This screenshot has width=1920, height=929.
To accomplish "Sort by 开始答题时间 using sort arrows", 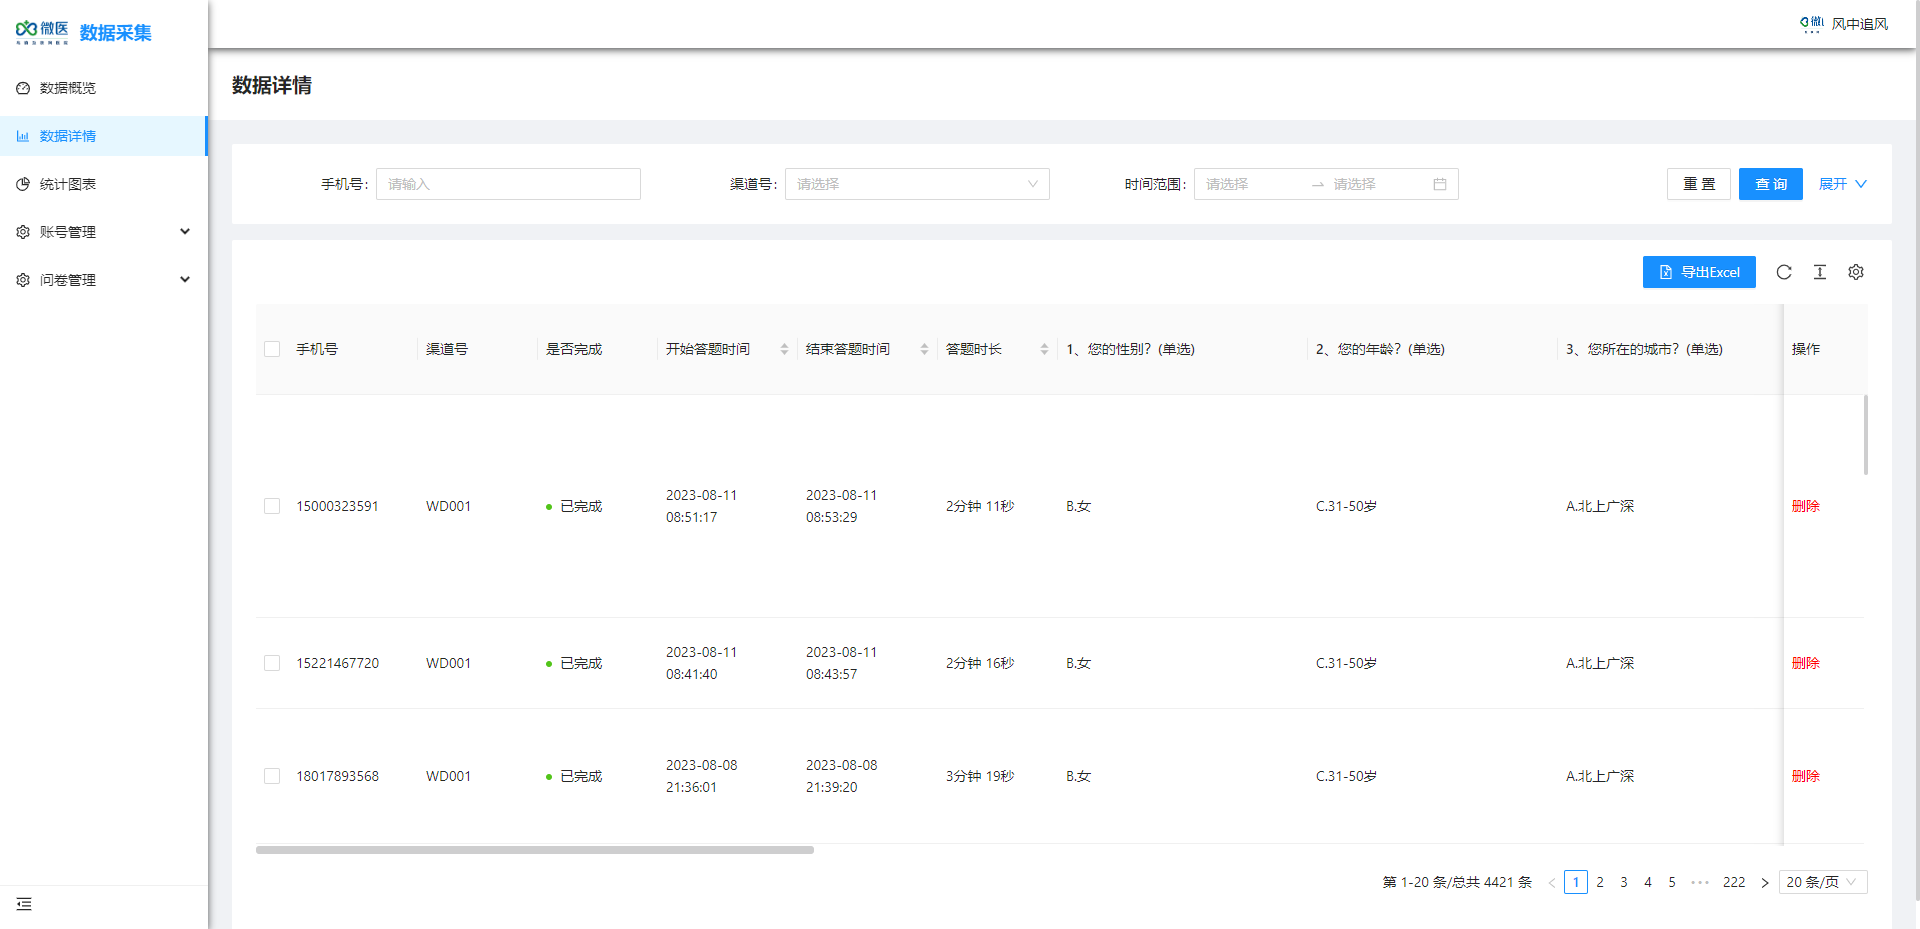I will tap(784, 349).
